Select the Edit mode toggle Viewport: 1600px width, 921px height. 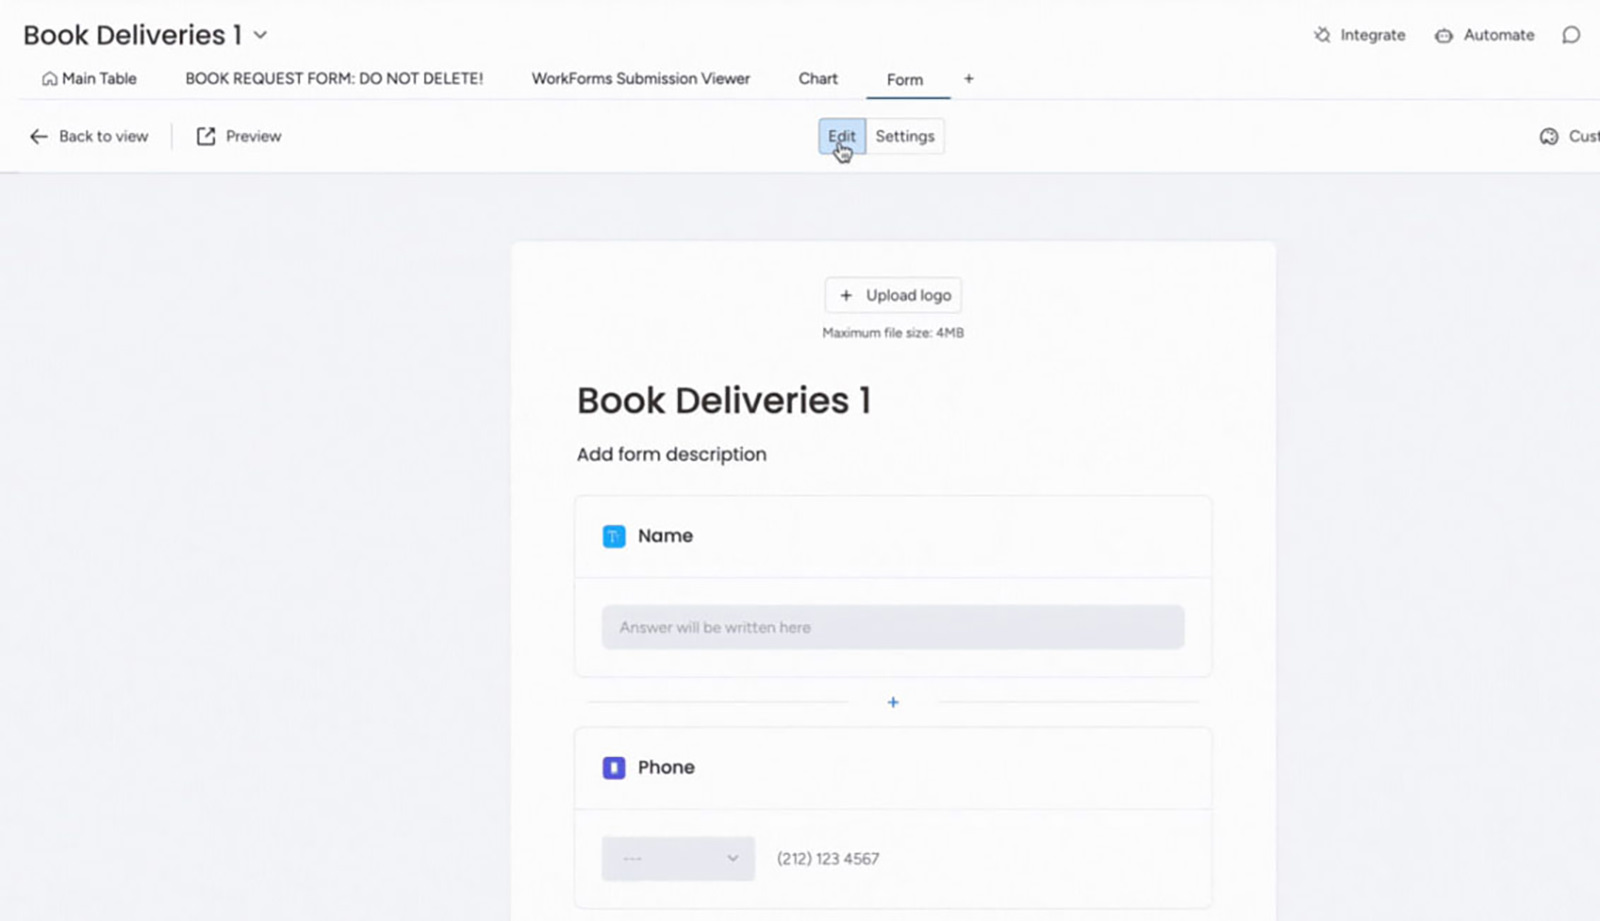point(841,136)
